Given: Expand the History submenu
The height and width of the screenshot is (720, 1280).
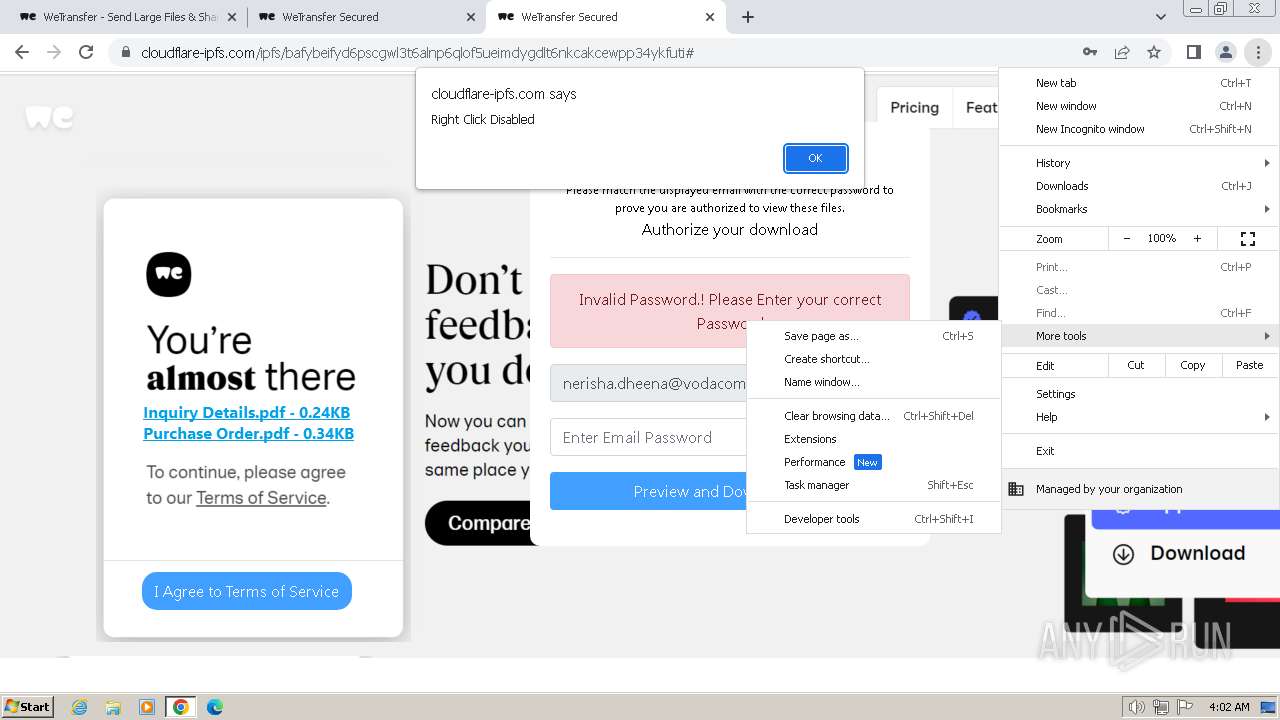Looking at the screenshot, I should pyautogui.click(x=1140, y=163).
